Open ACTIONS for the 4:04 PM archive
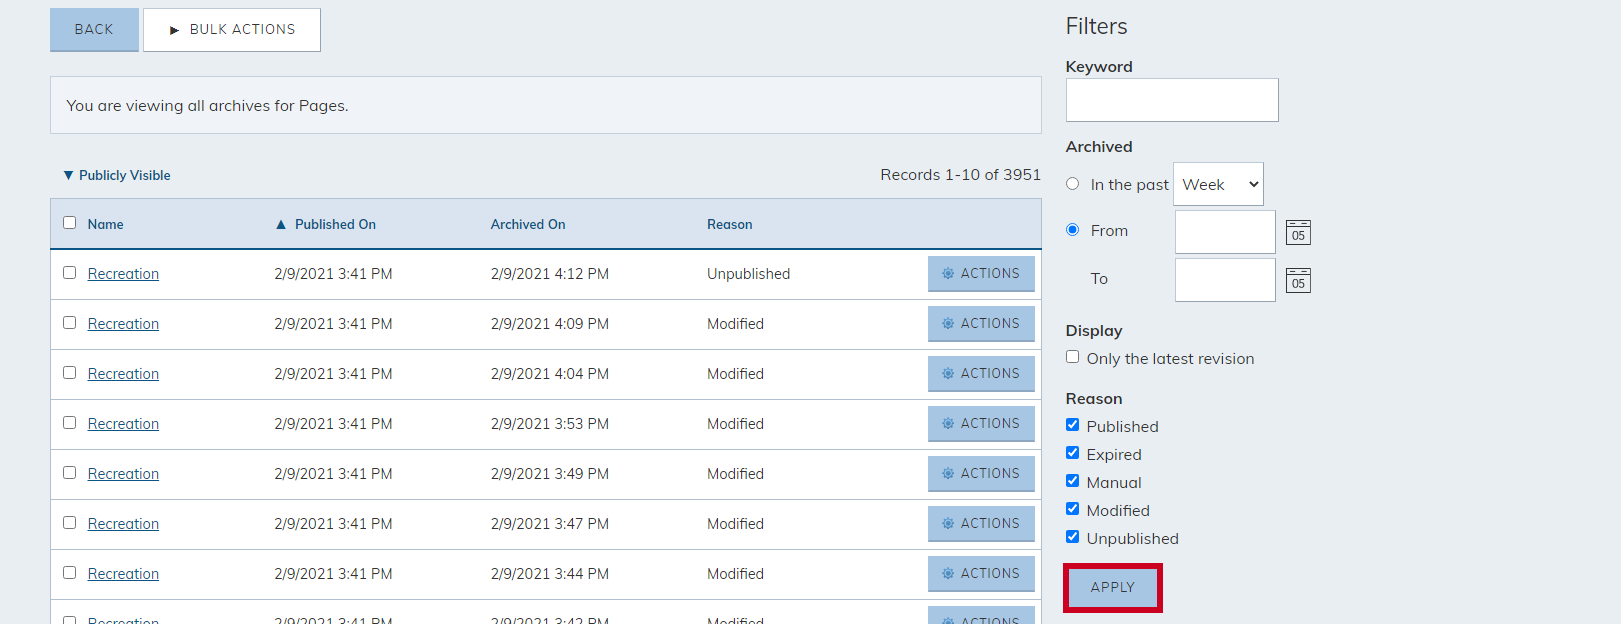Screen dimensions: 1621x624 981,374
